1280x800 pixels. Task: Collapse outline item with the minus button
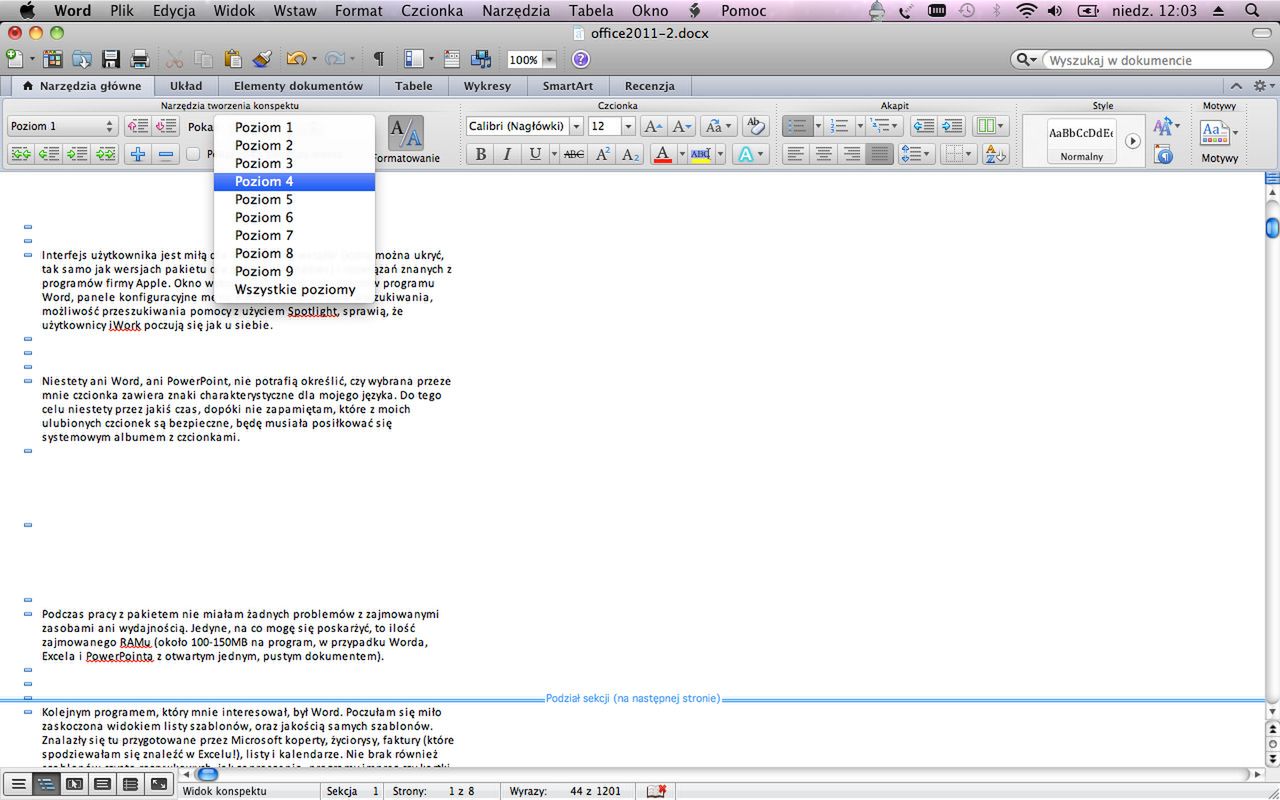tap(166, 154)
